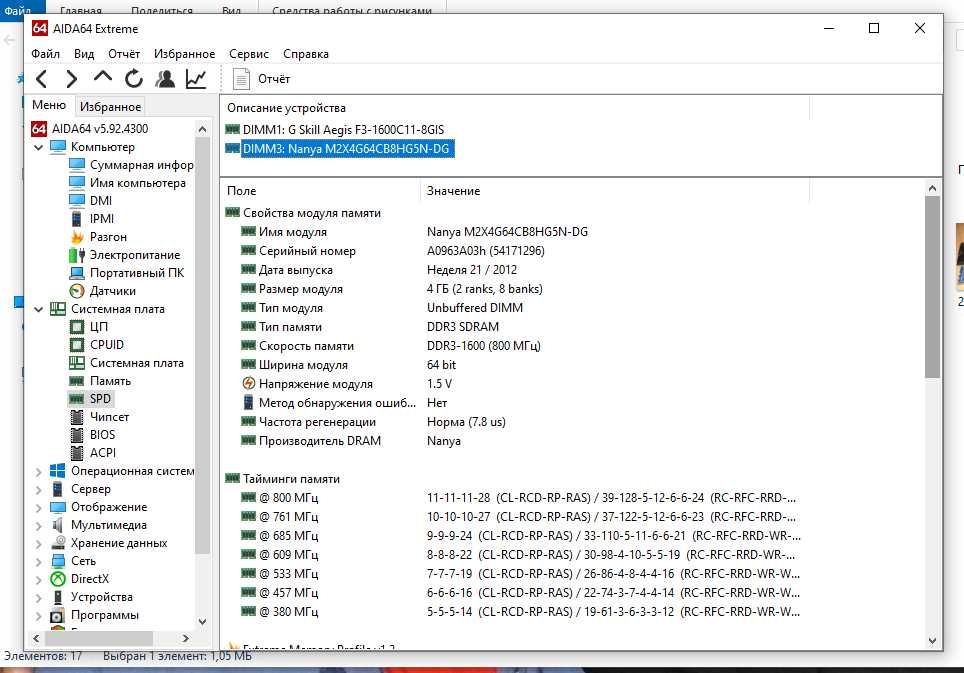This screenshot has width=964, height=673.
Task: Select the DIMM3 Nanya device row
Action: (x=339, y=149)
